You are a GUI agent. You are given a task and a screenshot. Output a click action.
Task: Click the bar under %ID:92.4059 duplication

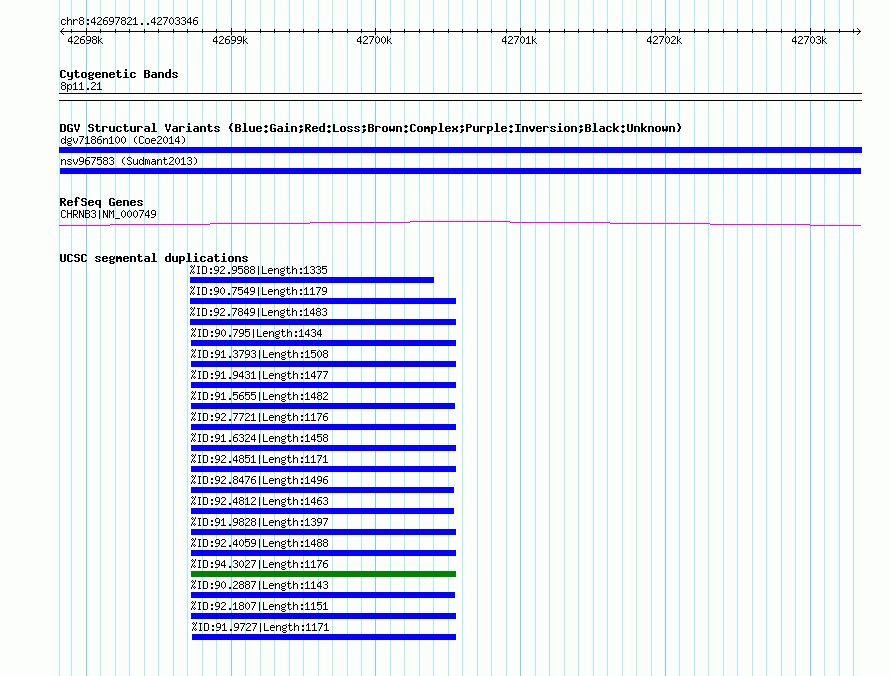click(x=324, y=553)
